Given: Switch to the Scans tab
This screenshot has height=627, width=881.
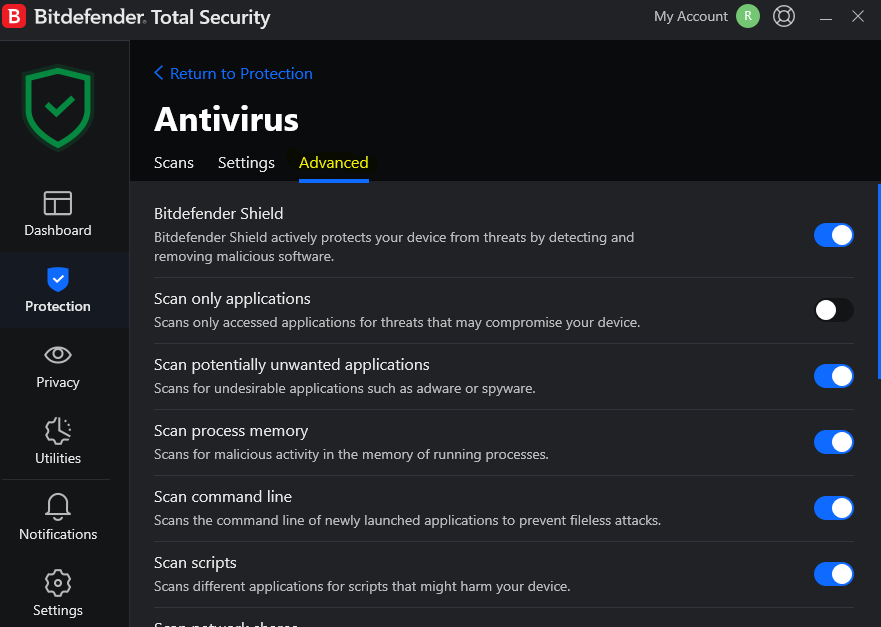Looking at the screenshot, I should [174, 163].
